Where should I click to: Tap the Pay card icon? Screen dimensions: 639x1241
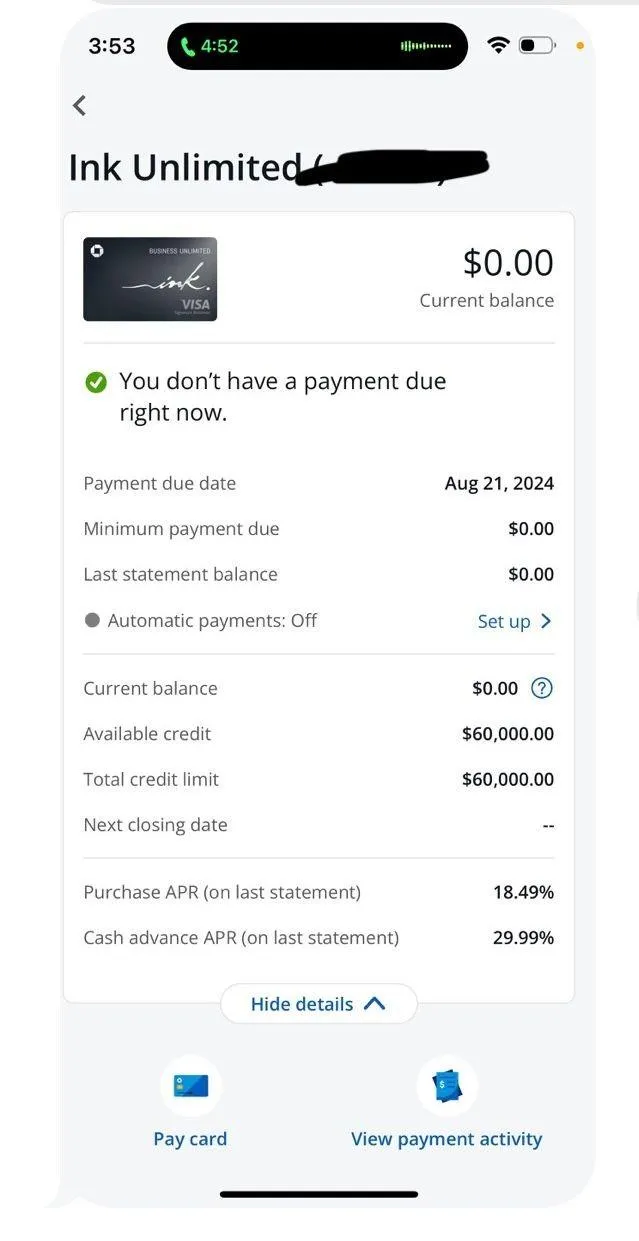click(x=190, y=1085)
